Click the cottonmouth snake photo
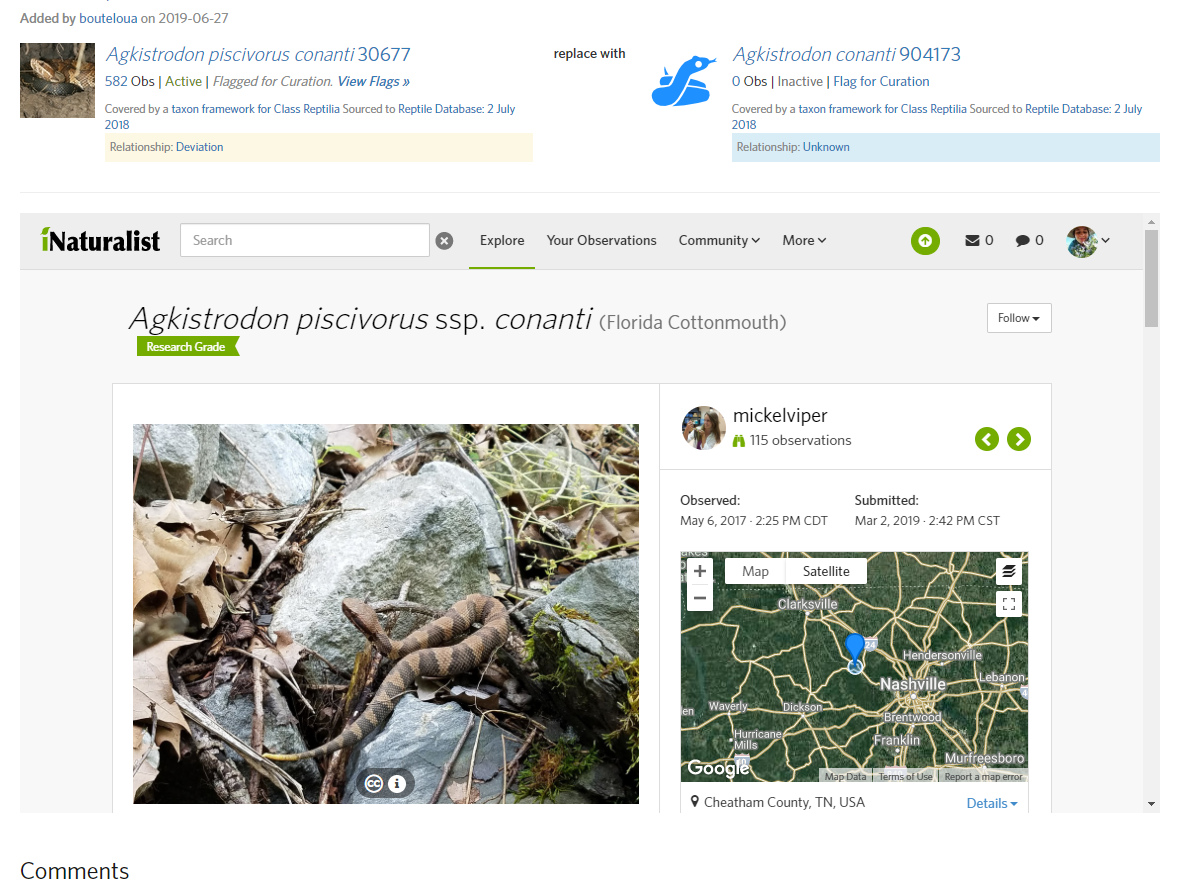1193x894 pixels. pos(386,614)
